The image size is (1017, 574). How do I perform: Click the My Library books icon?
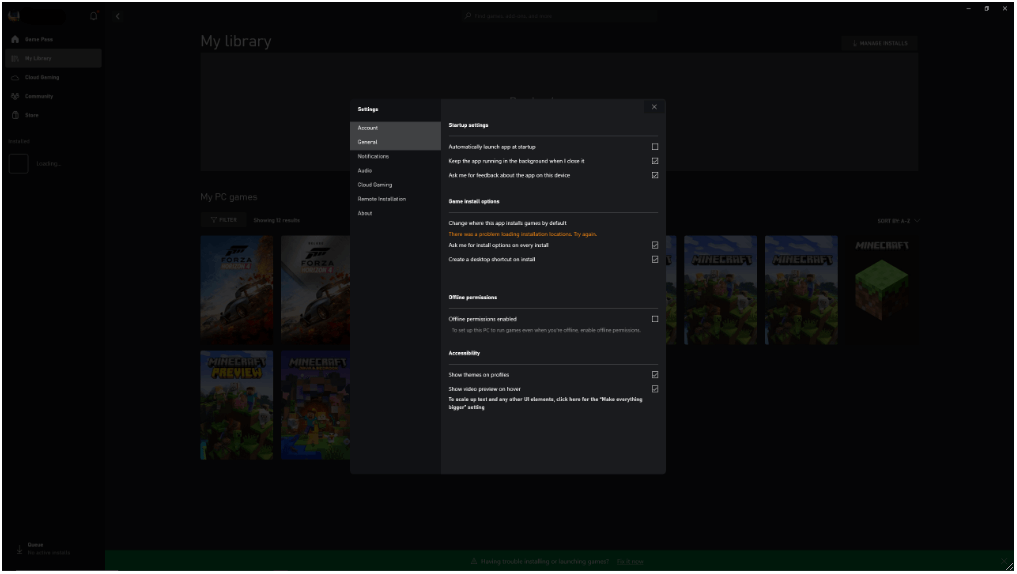coord(15,58)
